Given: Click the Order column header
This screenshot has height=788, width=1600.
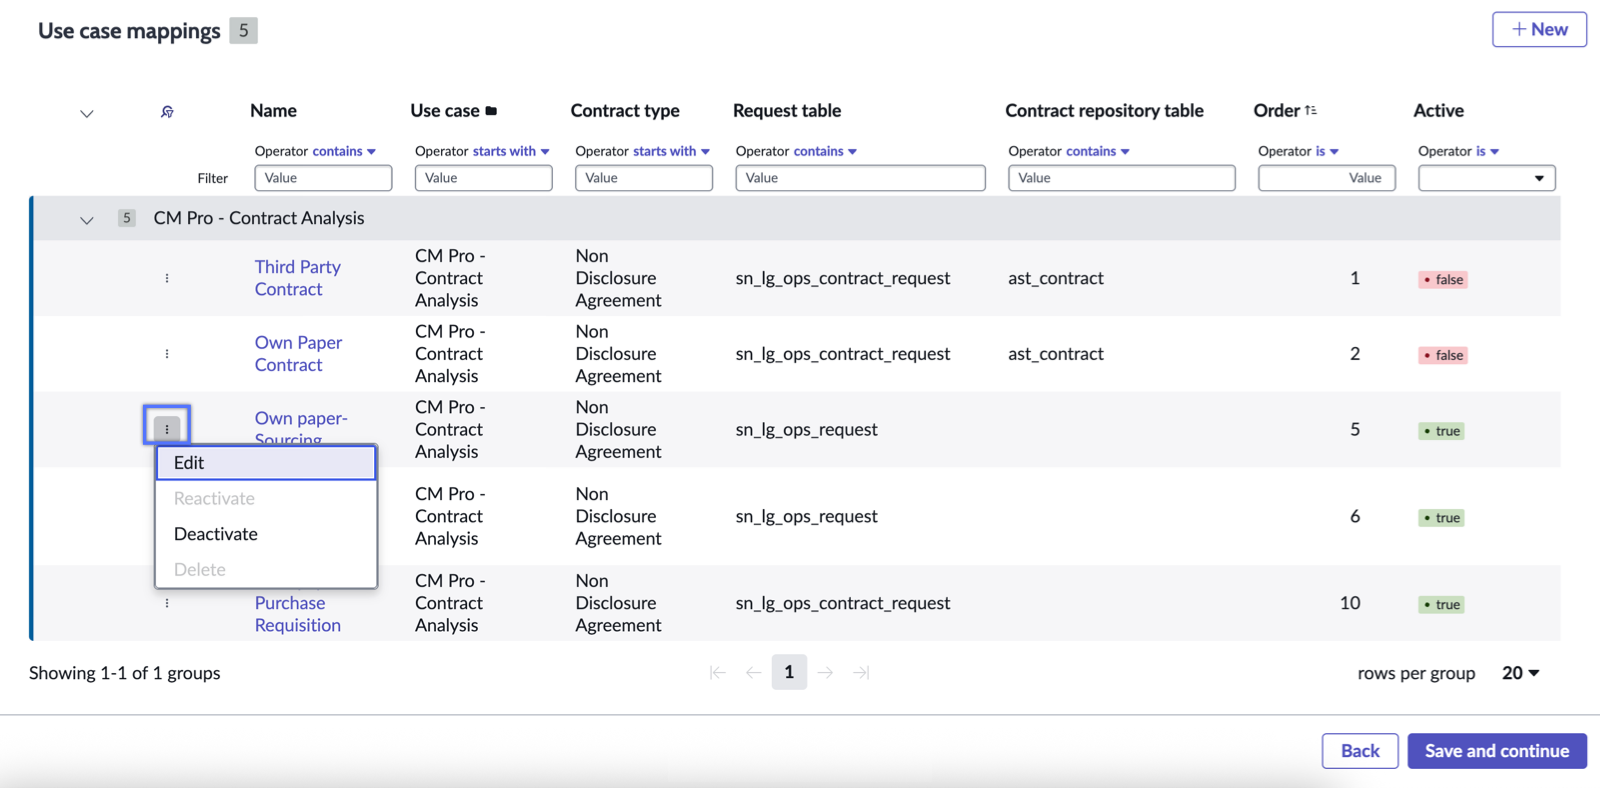Looking at the screenshot, I should pos(1276,111).
